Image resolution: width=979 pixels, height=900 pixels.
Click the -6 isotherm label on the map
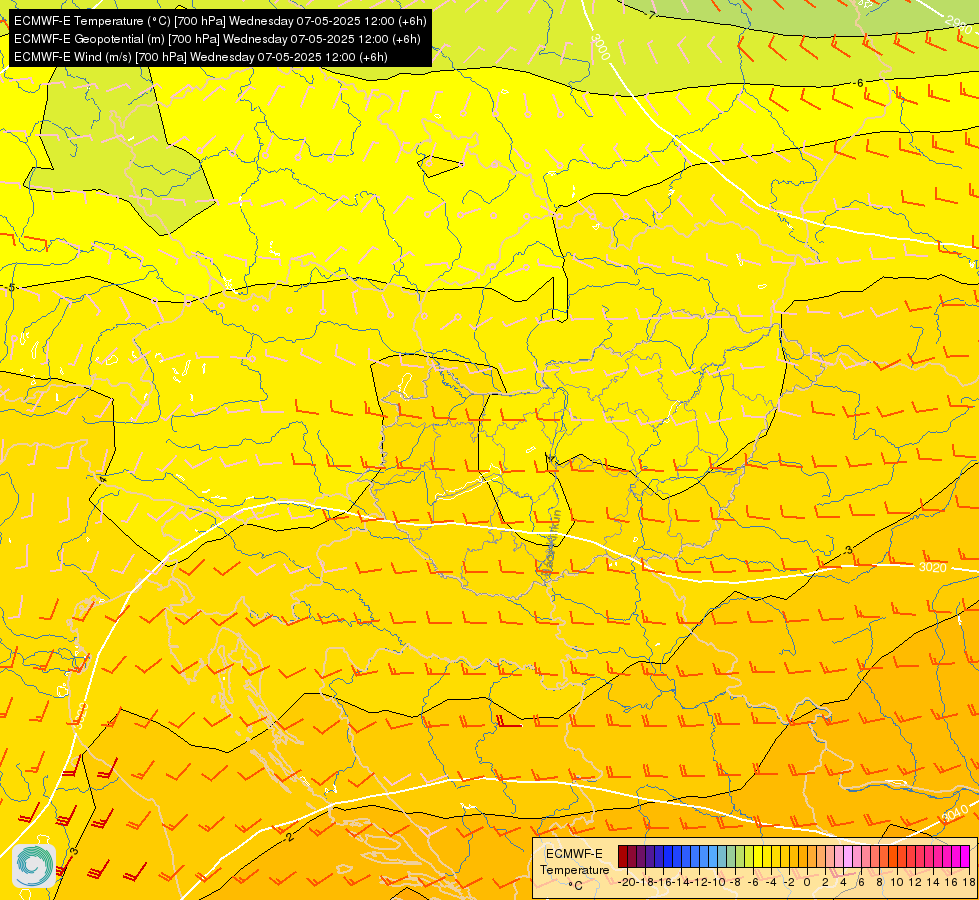(859, 82)
